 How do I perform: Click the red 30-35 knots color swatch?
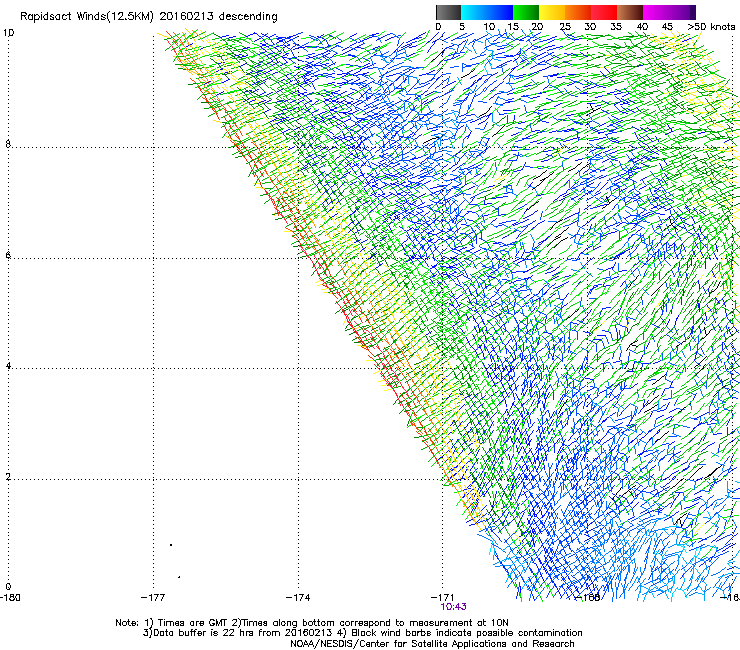(x=604, y=12)
